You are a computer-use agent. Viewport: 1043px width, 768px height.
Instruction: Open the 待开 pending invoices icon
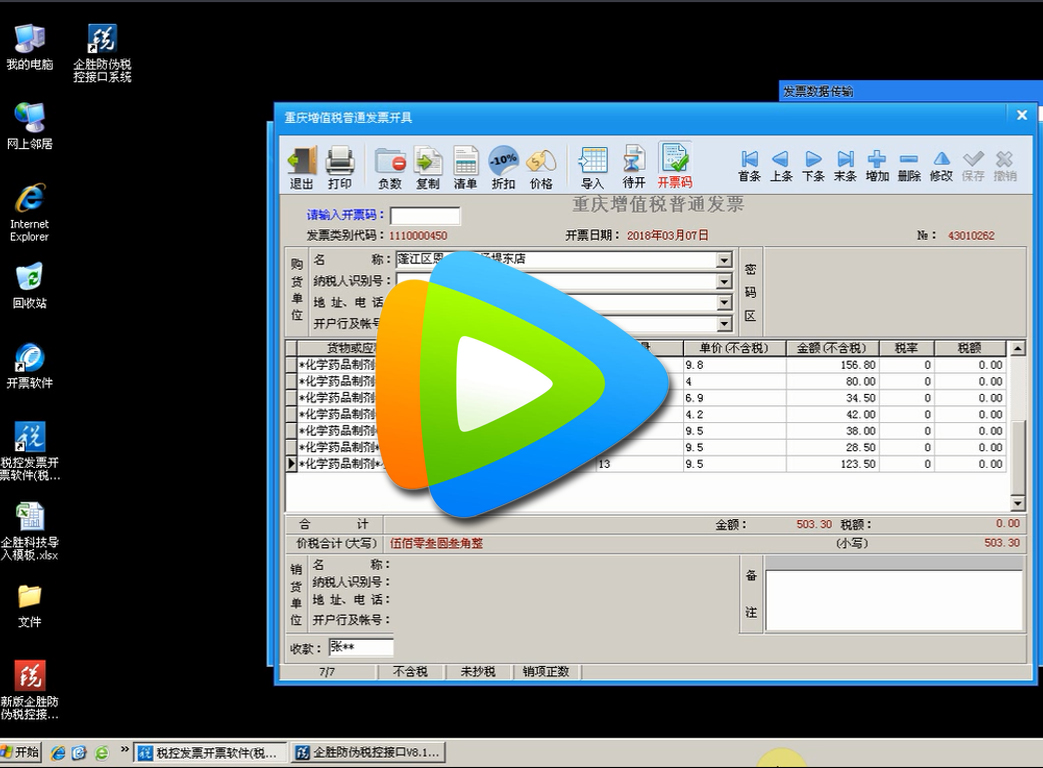pos(633,168)
